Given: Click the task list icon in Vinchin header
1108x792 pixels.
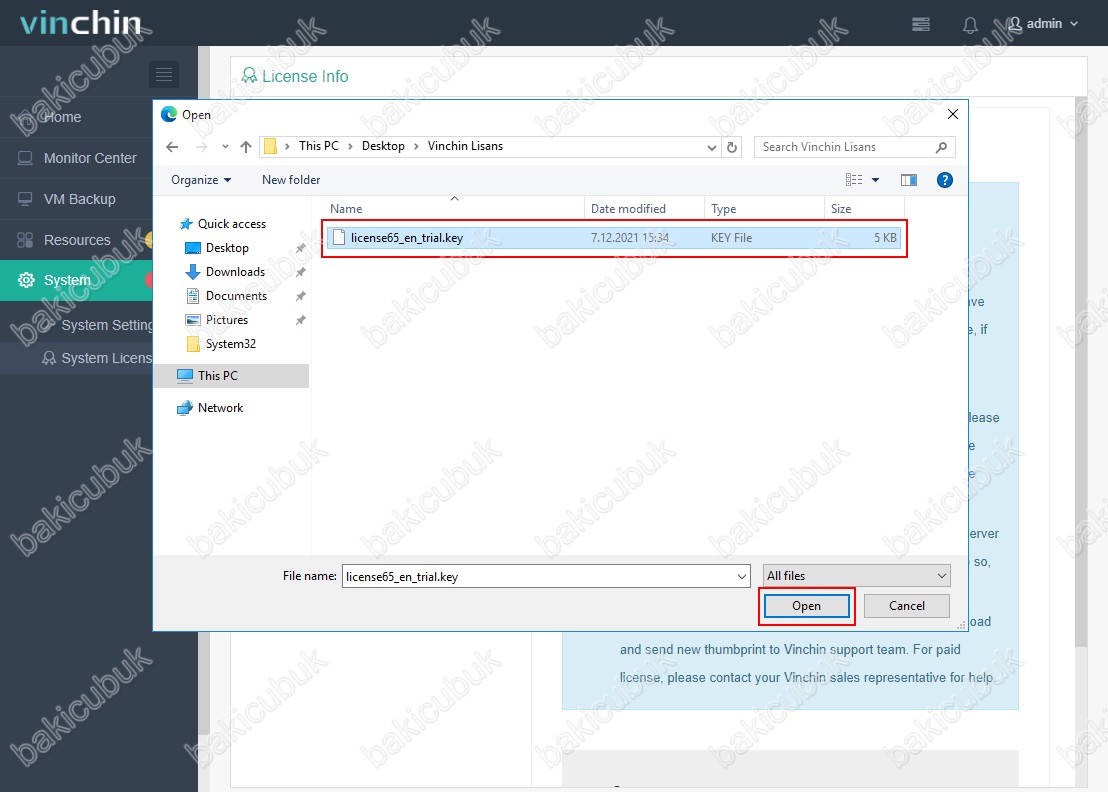Looking at the screenshot, I should (x=921, y=25).
